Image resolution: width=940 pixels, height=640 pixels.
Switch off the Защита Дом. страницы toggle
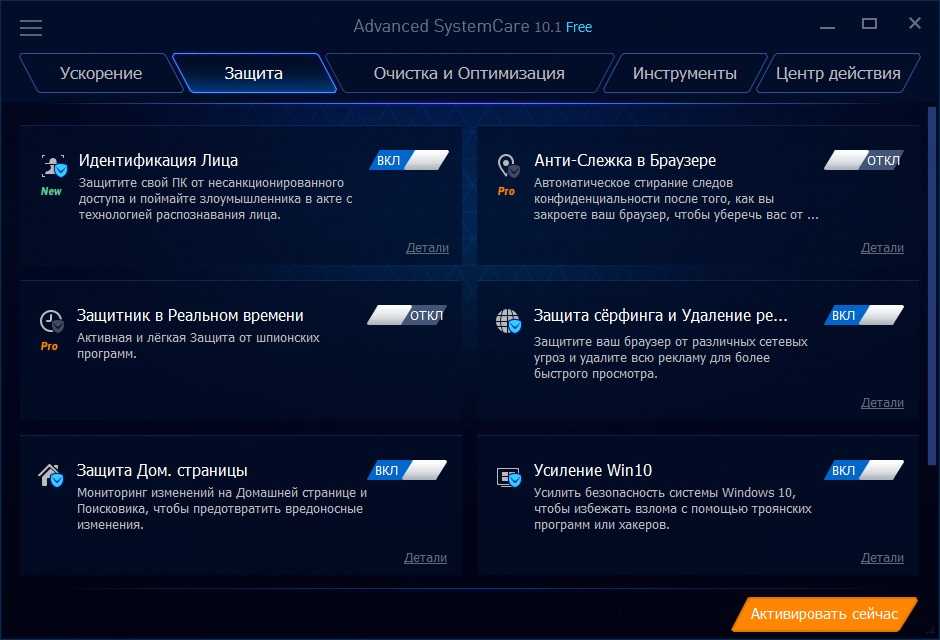tap(406, 470)
